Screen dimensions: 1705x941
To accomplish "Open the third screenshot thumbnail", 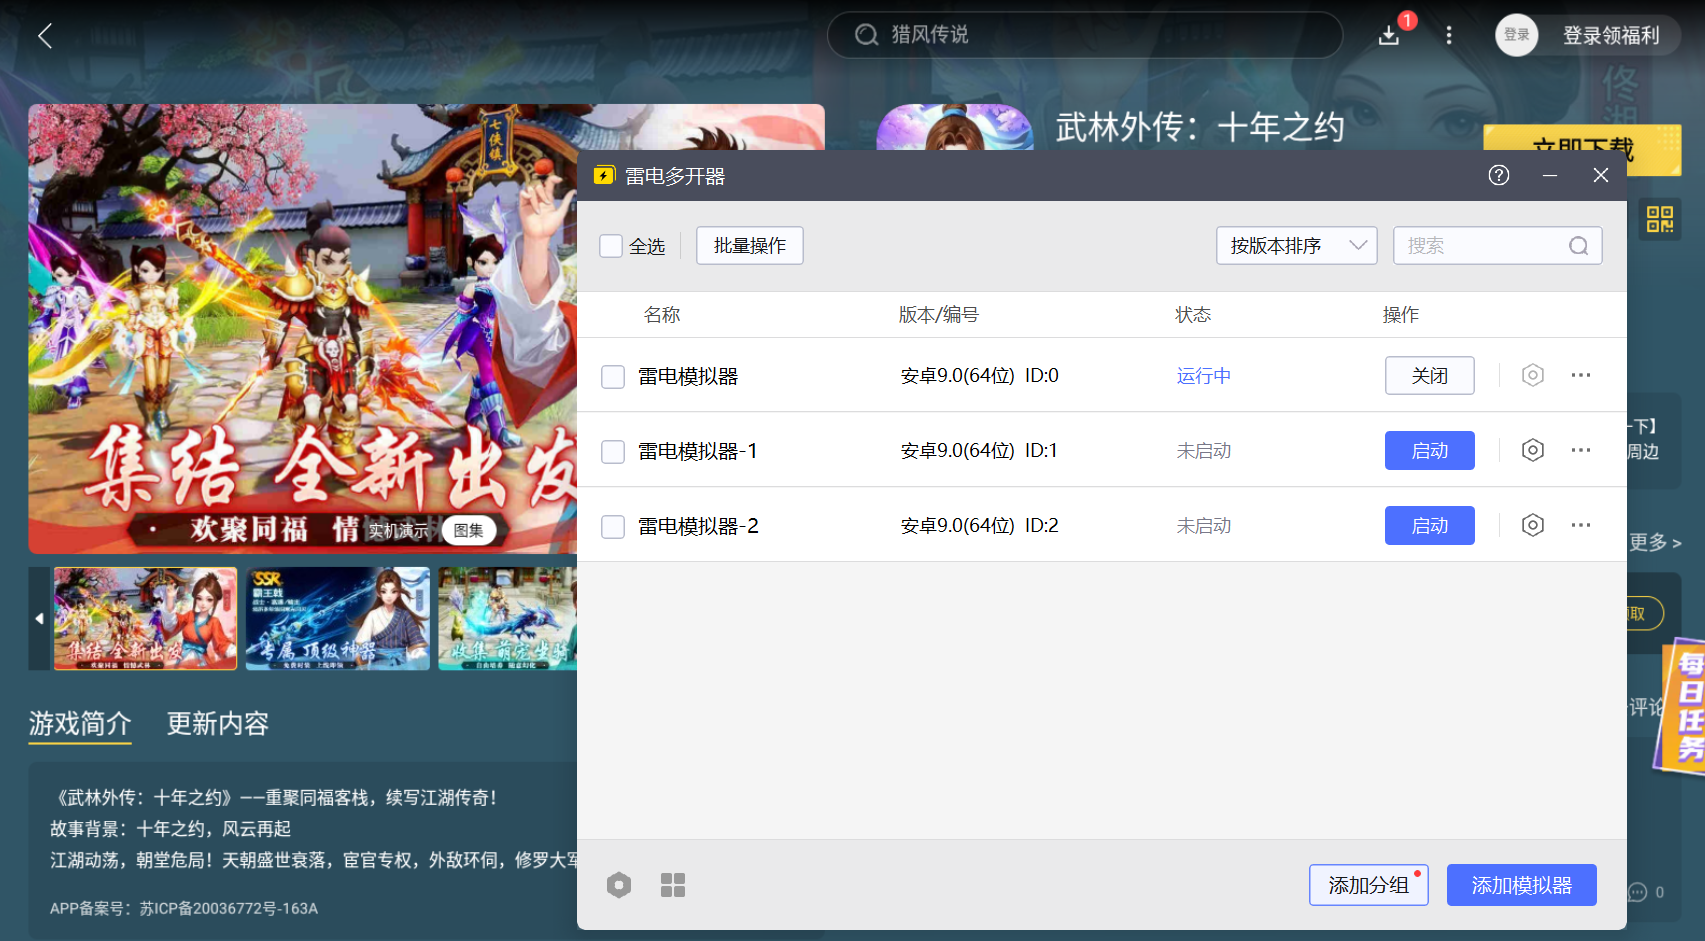I will point(507,618).
